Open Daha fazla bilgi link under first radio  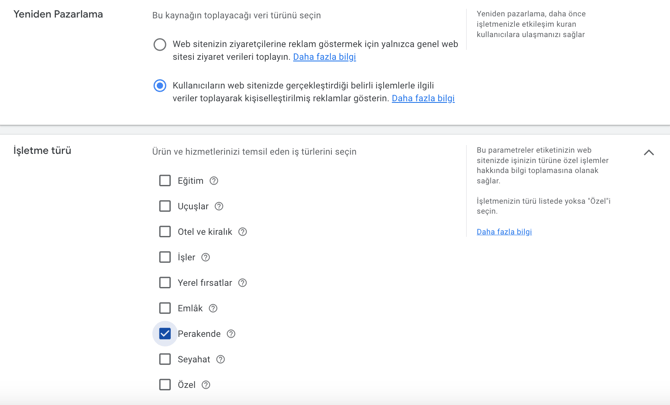pyautogui.click(x=324, y=57)
